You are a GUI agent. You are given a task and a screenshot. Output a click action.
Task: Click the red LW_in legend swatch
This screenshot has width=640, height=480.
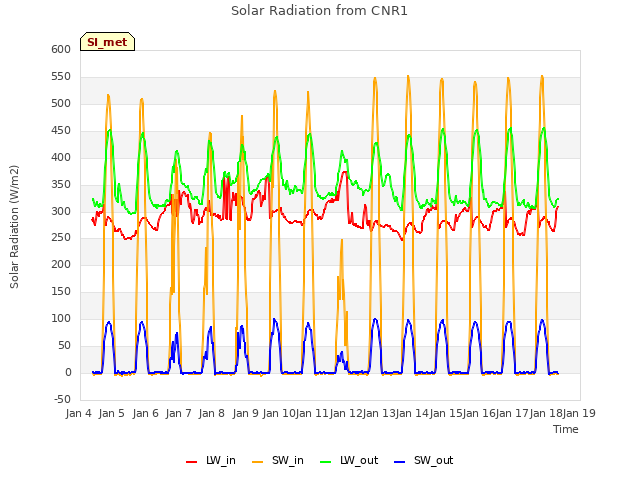[x=191, y=462]
